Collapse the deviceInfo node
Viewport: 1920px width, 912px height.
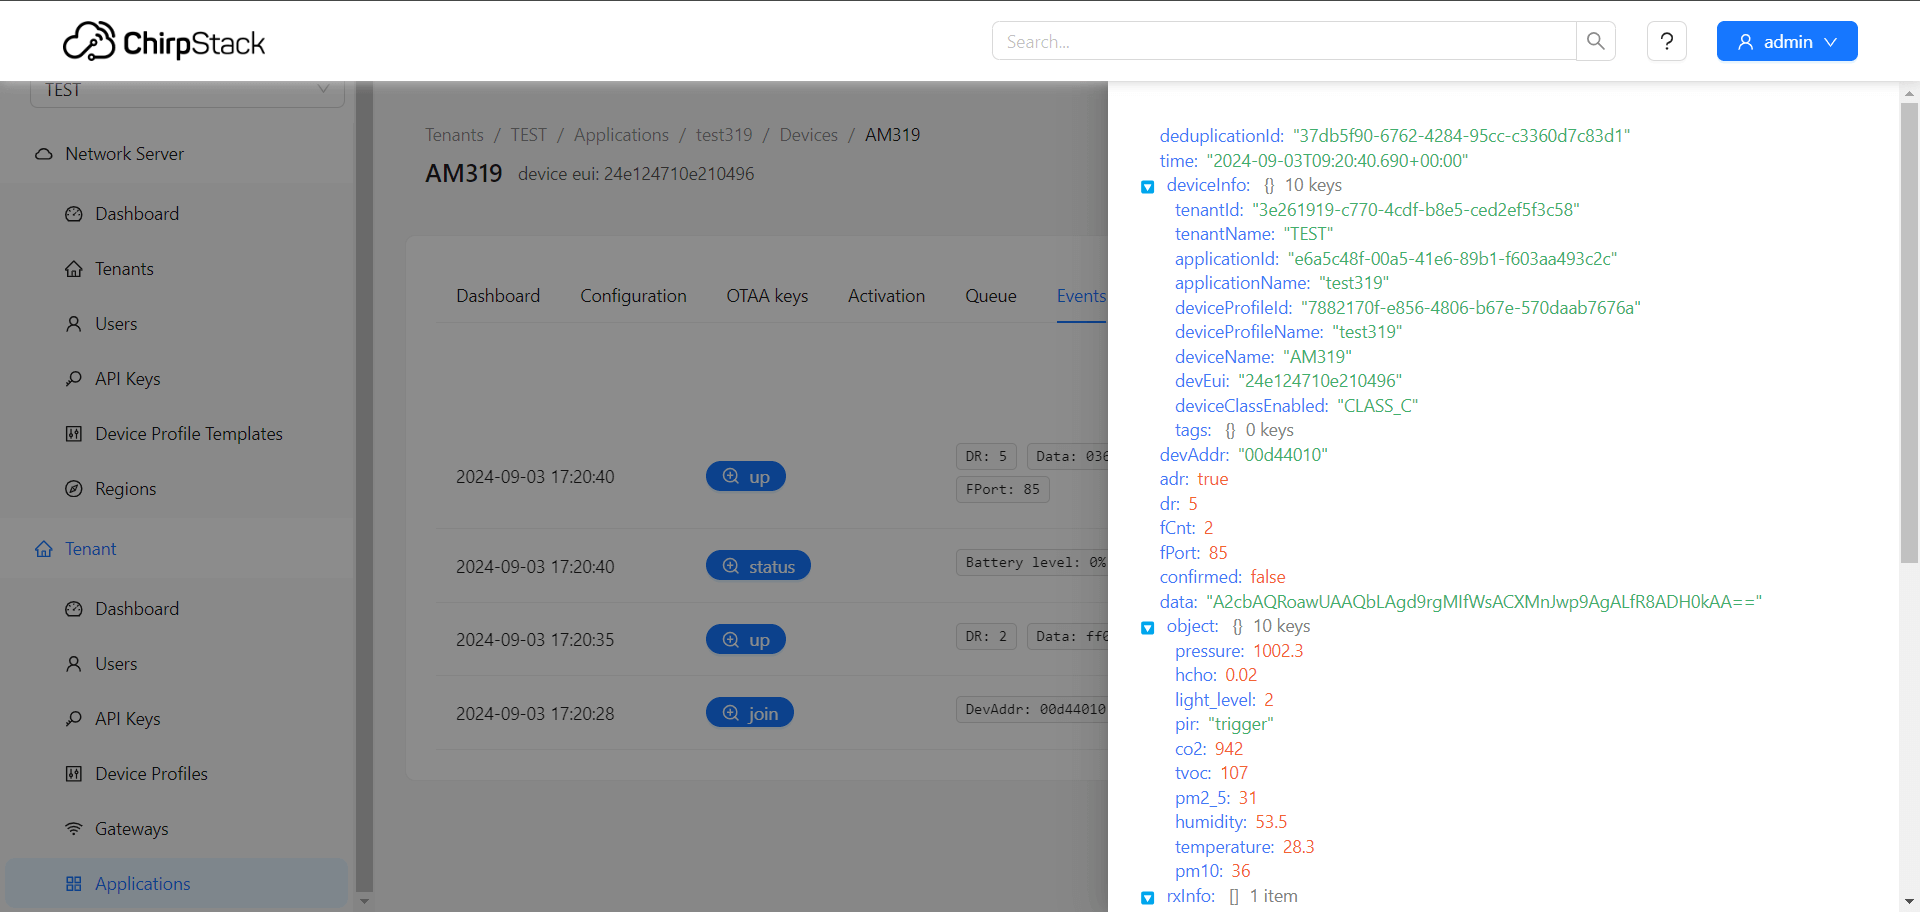pos(1148,187)
